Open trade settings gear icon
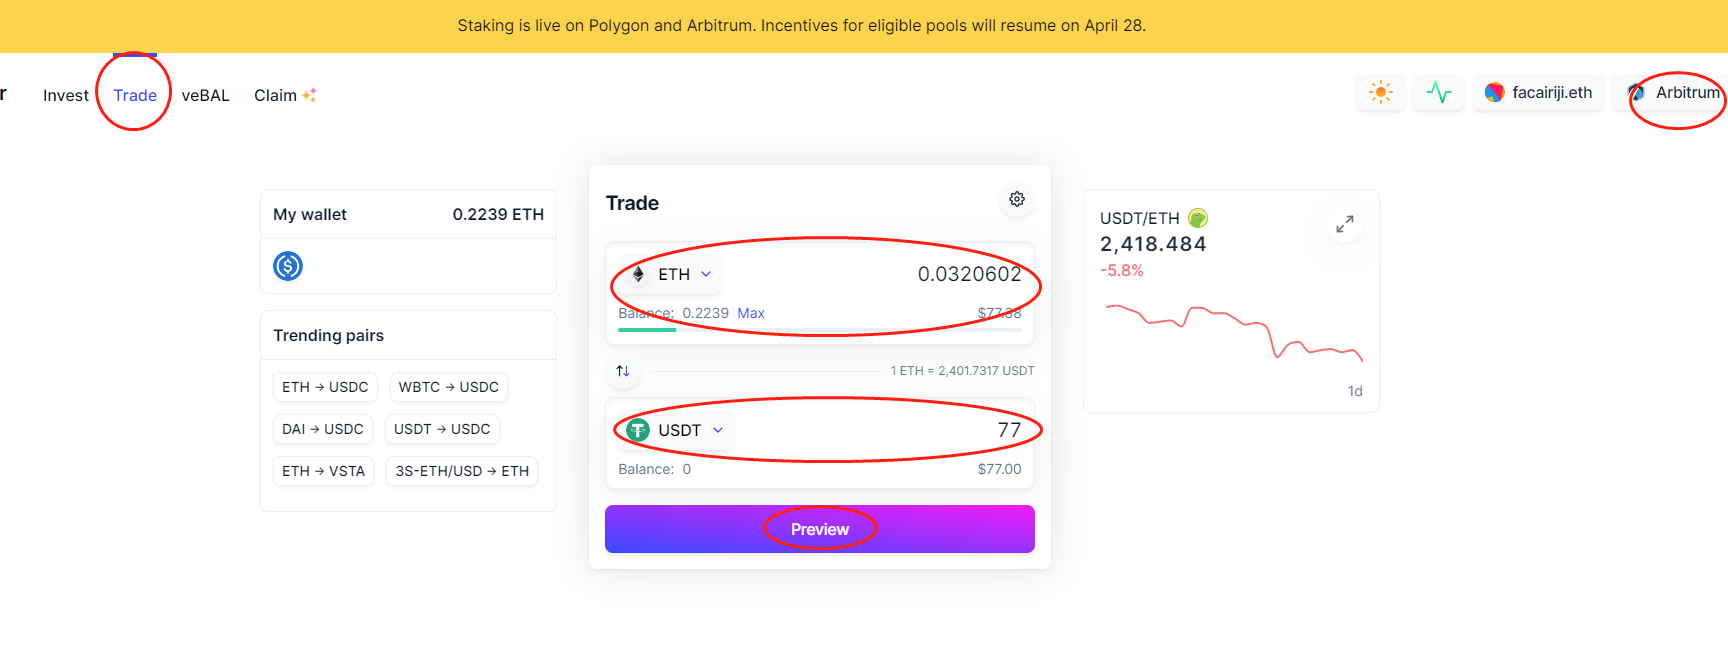Image resolution: width=1728 pixels, height=665 pixels. coord(1017,199)
